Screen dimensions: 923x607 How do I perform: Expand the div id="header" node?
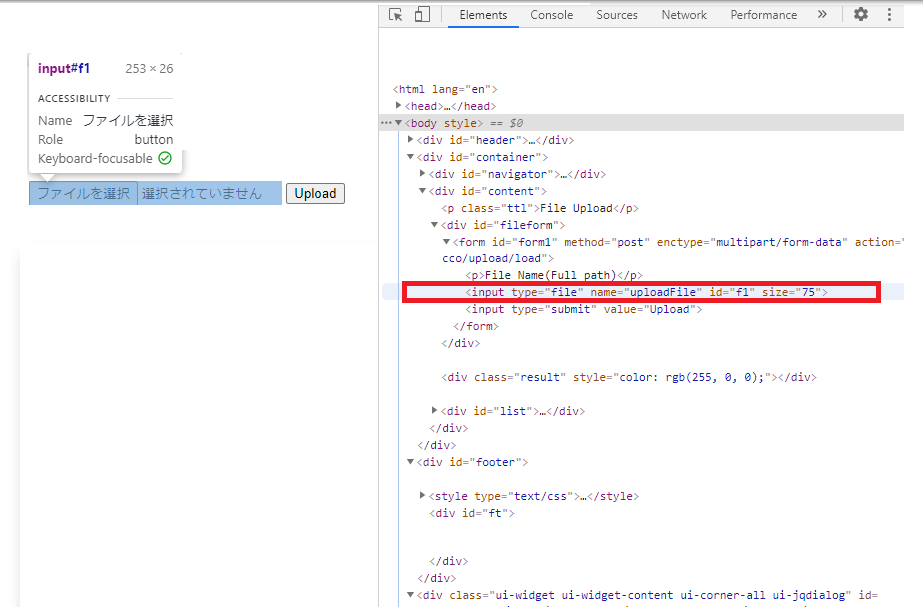[411, 140]
